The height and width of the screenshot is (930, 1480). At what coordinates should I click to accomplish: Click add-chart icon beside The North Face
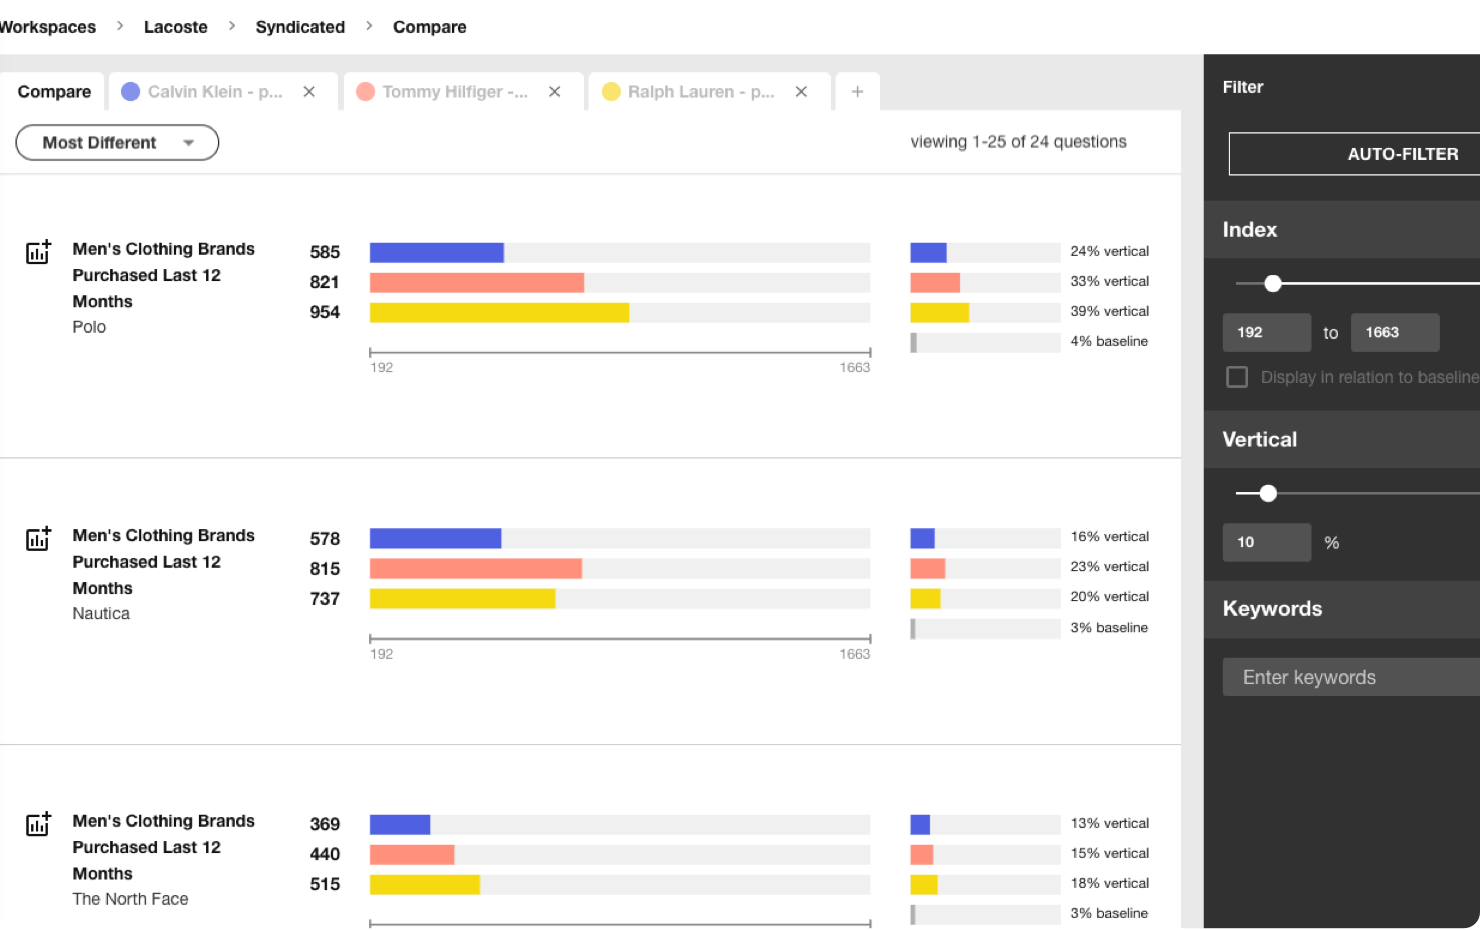[38, 824]
